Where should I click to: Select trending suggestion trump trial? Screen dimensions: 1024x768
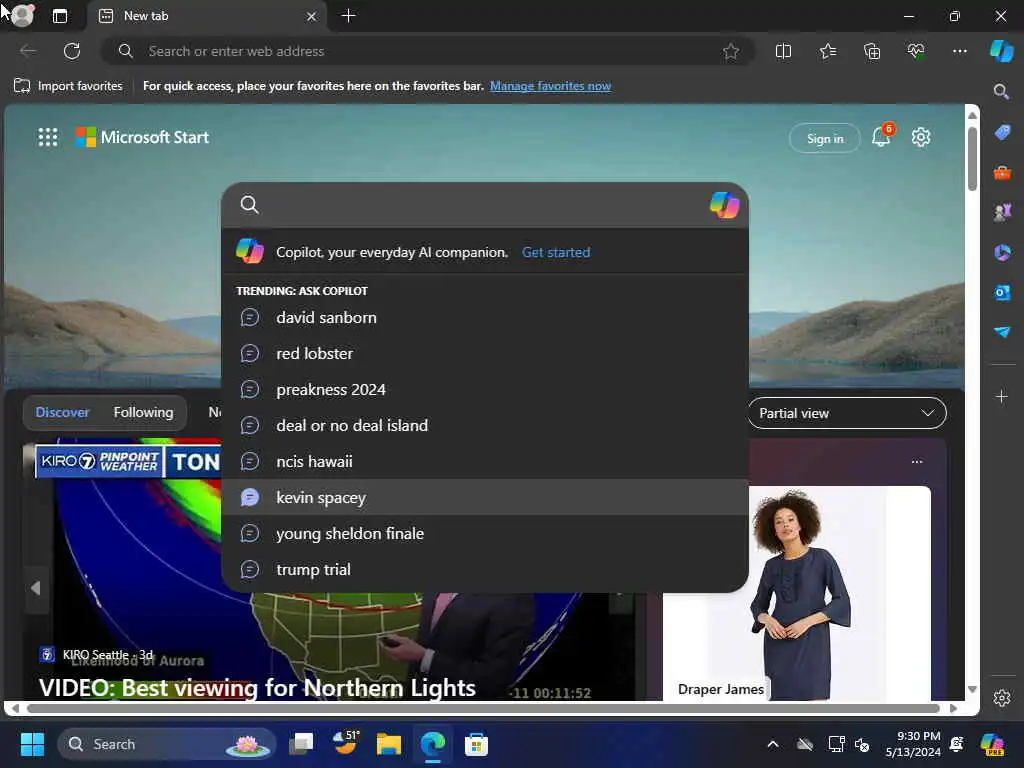click(x=485, y=569)
